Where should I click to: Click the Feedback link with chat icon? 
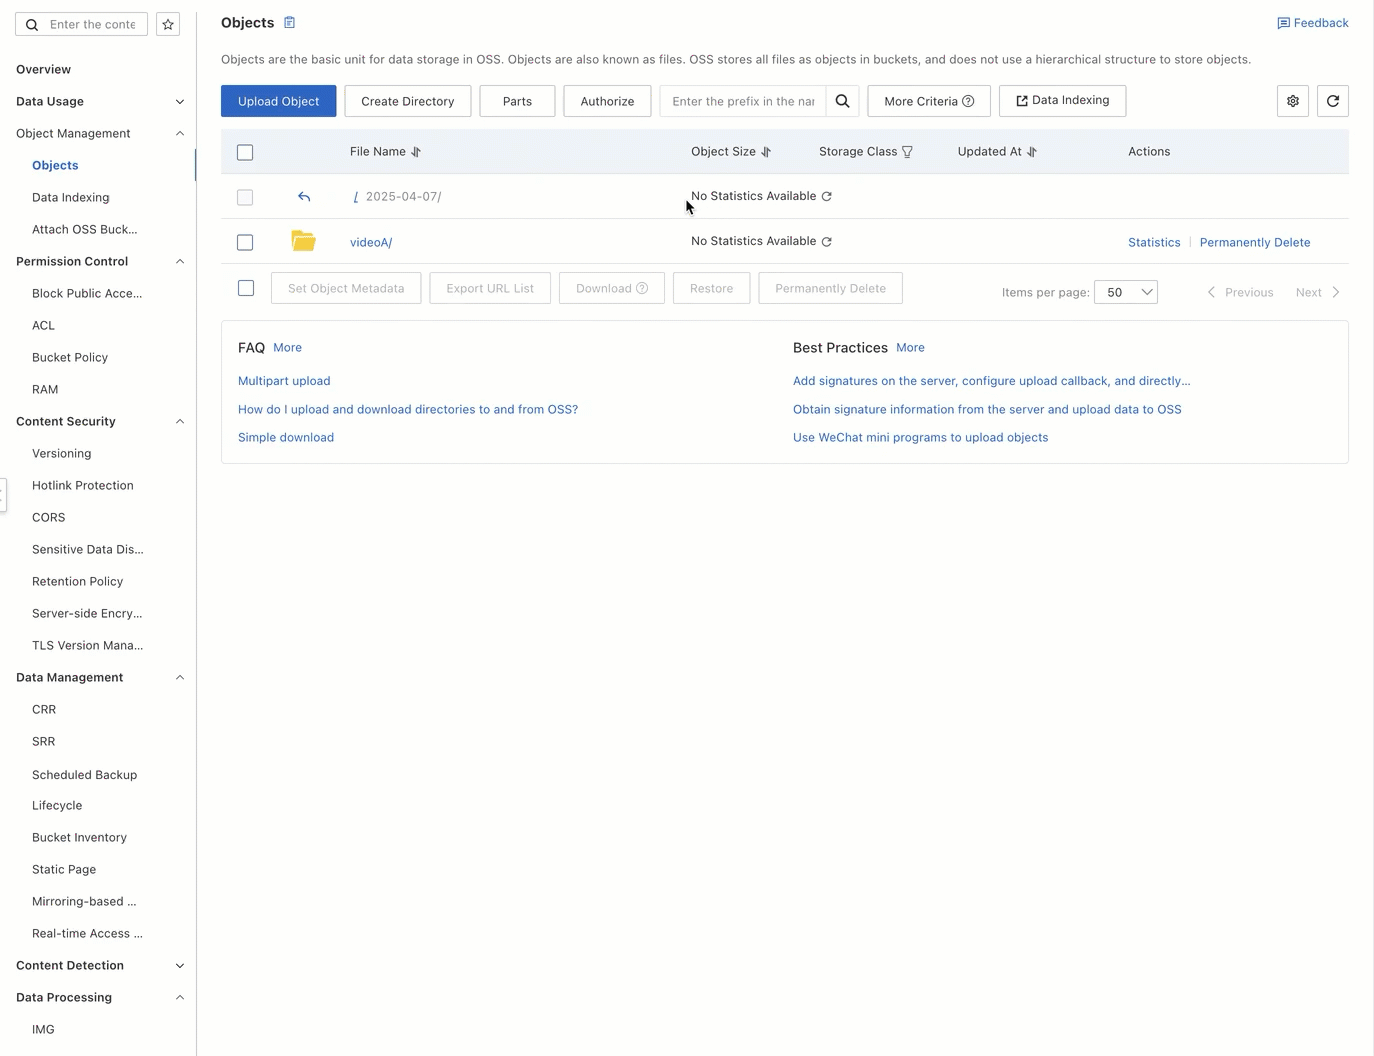tap(1312, 22)
